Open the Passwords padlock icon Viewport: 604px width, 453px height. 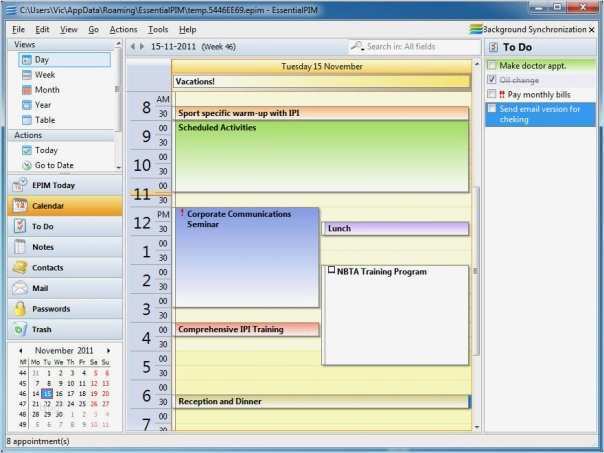click(19, 309)
